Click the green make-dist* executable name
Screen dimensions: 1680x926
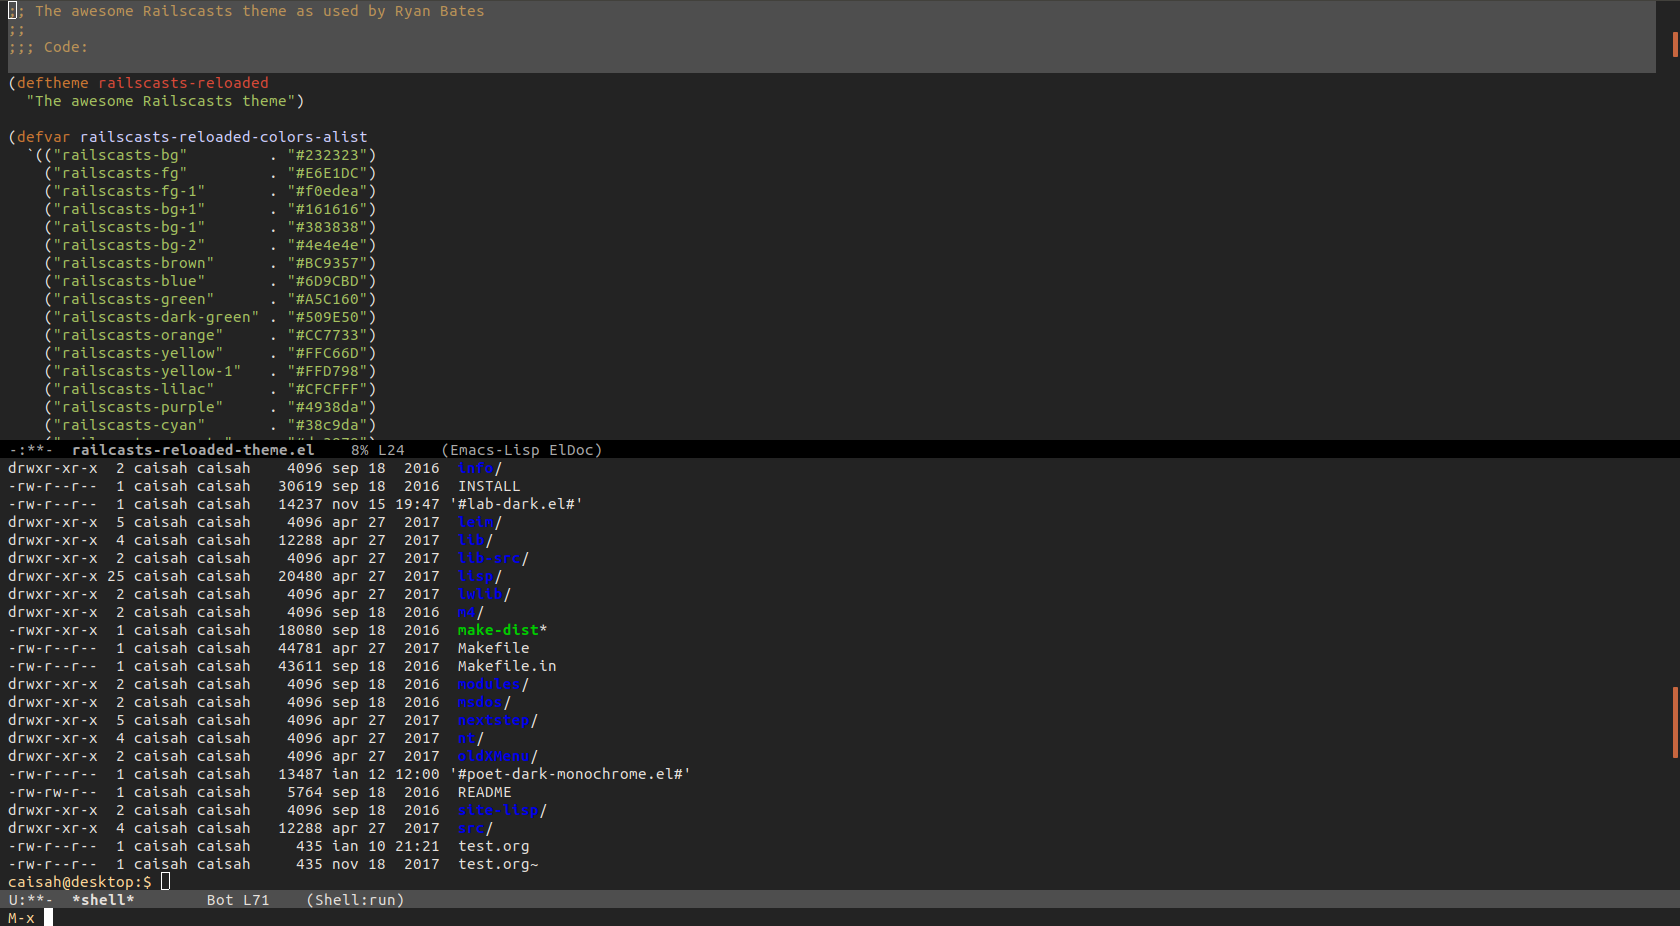(503, 630)
